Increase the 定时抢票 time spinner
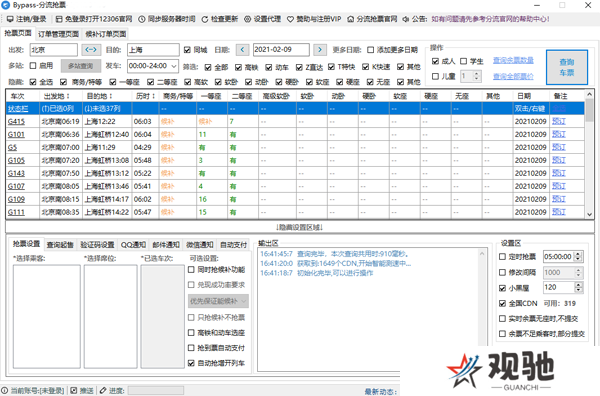This screenshot has height=396, width=600. point(579,254)
